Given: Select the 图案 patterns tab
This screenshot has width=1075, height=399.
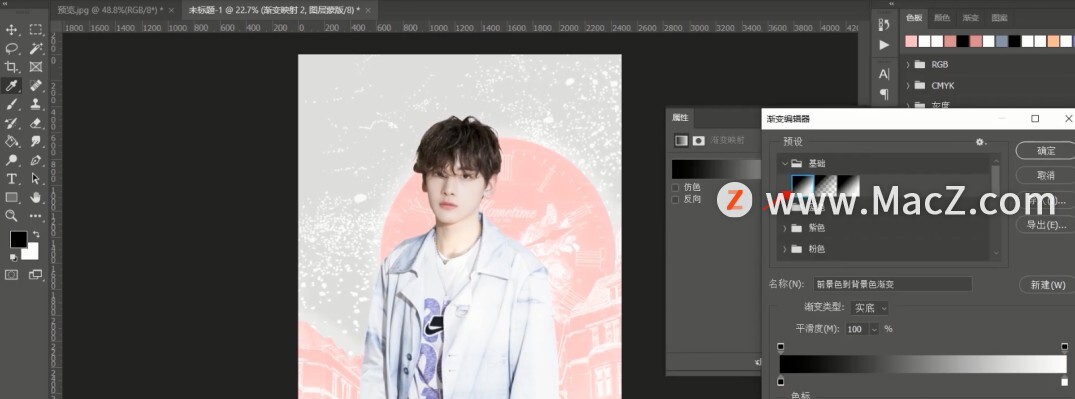Looking at the screenshot, I should (999, 19).
